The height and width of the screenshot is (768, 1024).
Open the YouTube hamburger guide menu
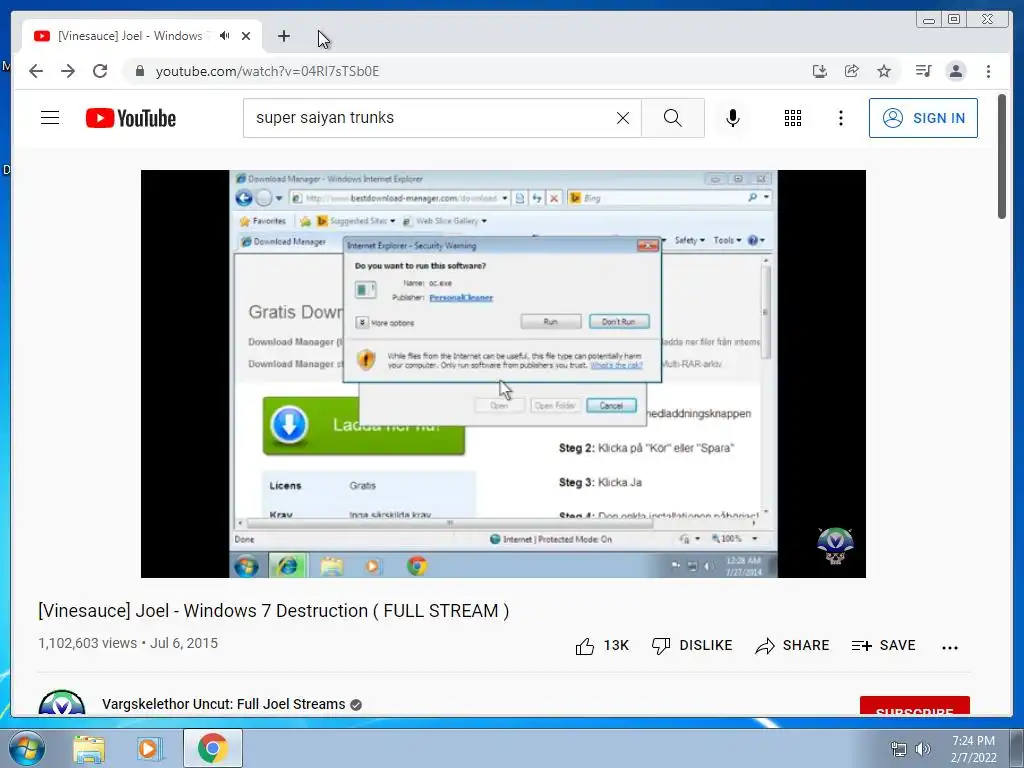pos(50,118)
